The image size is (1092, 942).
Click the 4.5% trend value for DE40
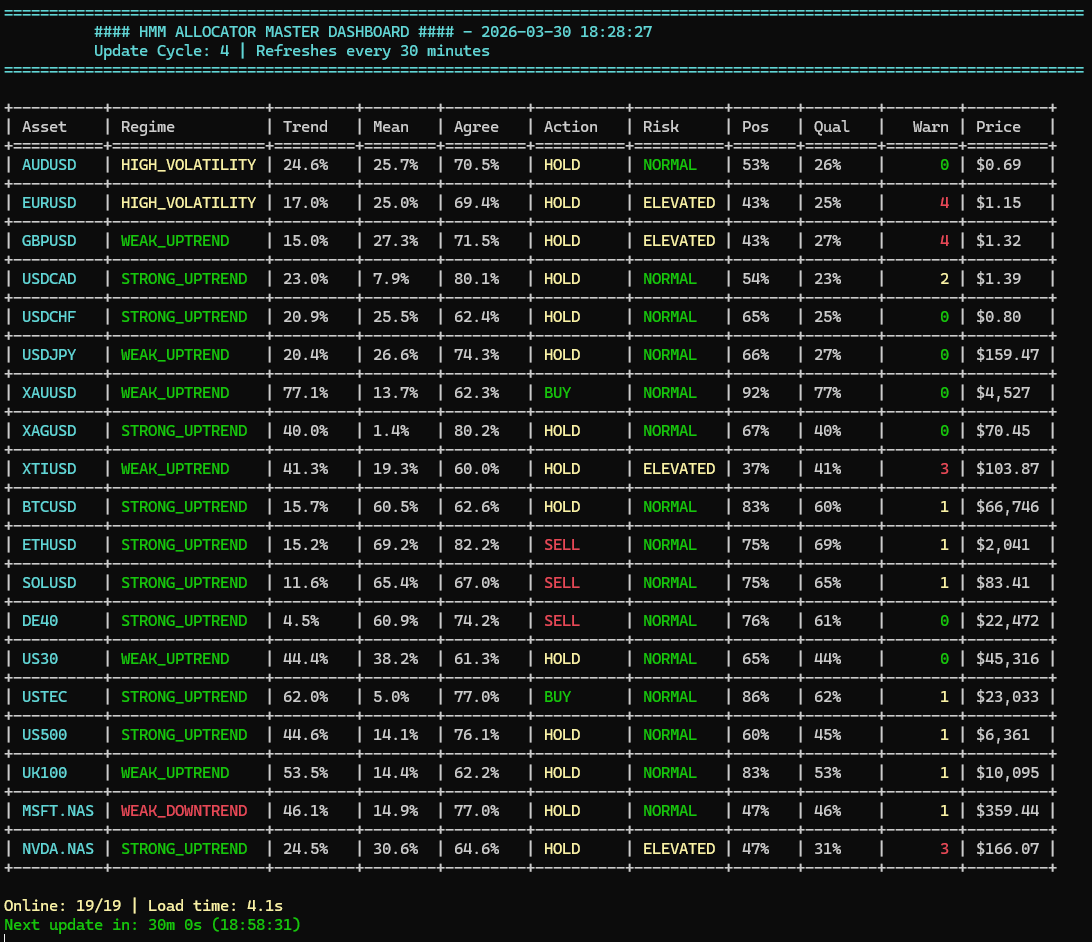point(301,621)
